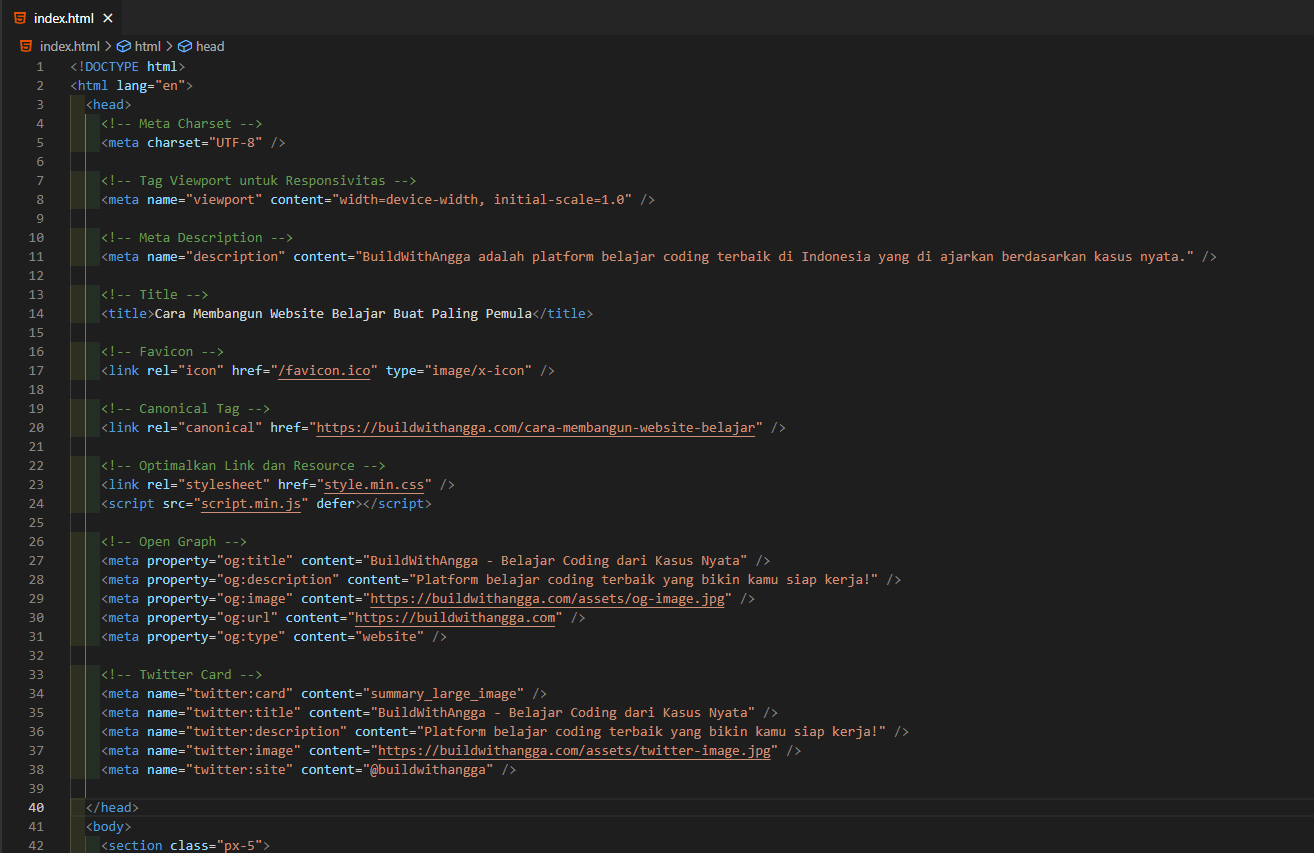
Task: Click line number 14 in the gutter
Action: pyautogui.click(x=36, y=313)
